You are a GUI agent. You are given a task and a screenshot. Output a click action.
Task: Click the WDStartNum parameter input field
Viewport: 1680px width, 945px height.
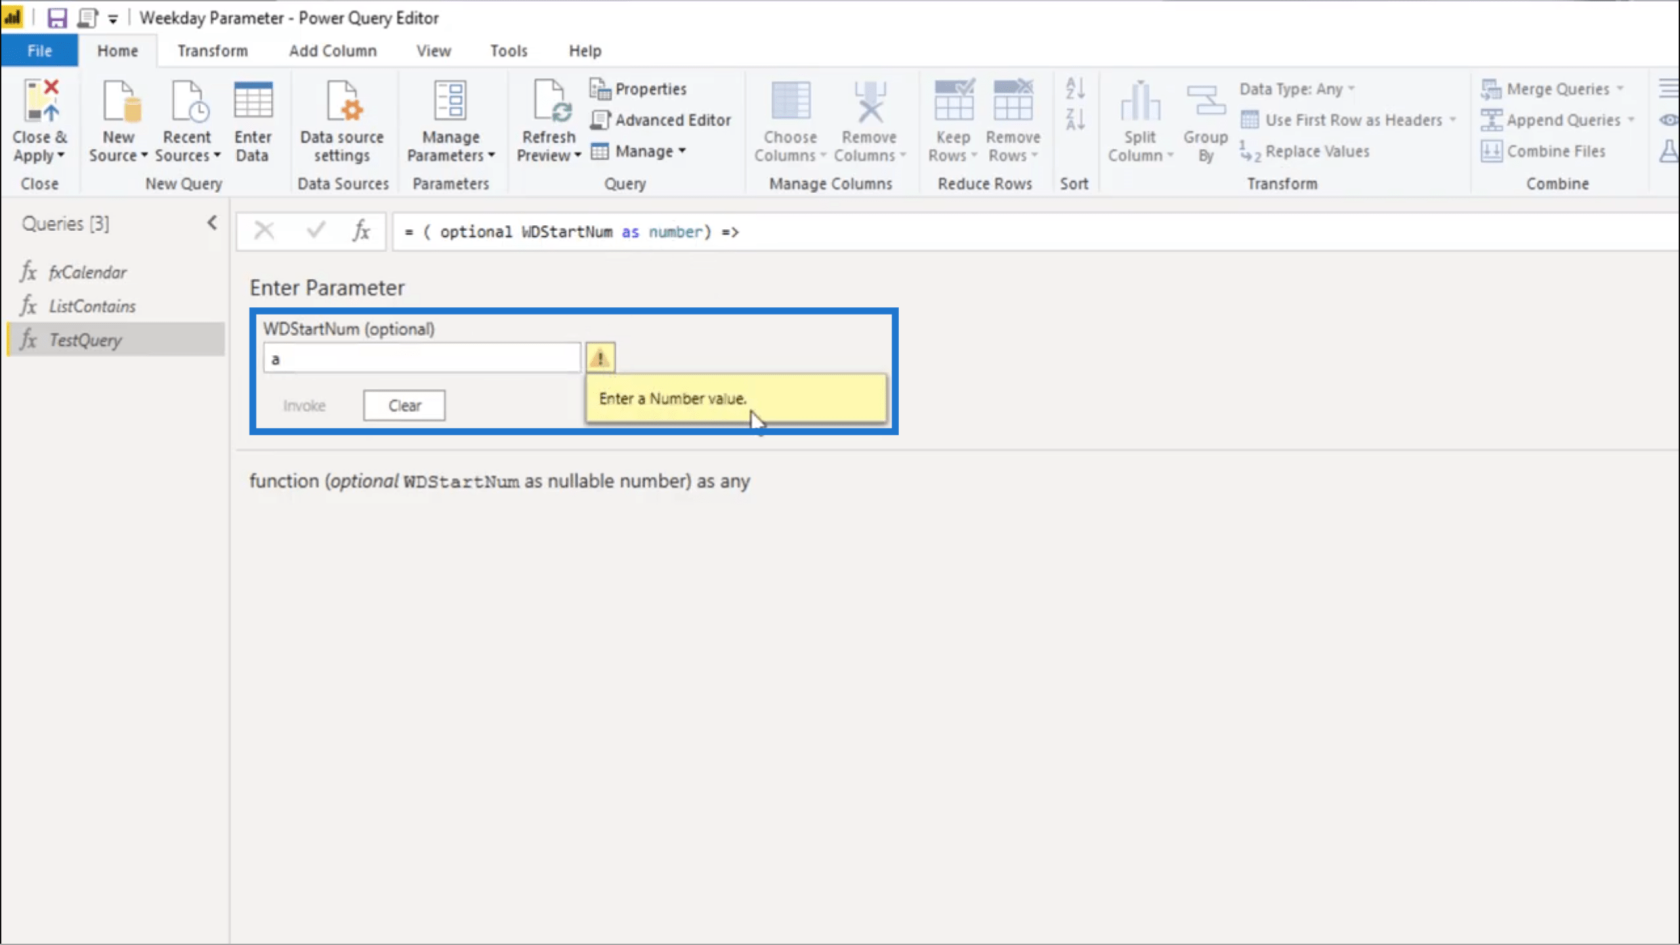coord(421,358)
